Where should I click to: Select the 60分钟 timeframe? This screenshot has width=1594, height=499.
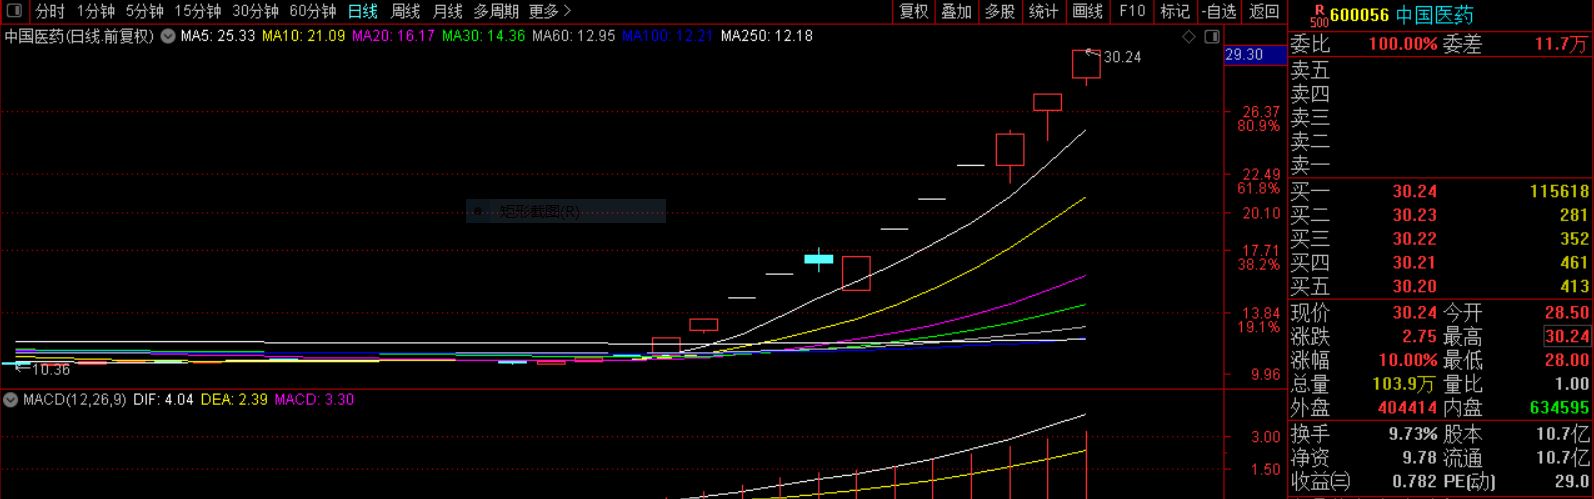[x=312, y=11]
